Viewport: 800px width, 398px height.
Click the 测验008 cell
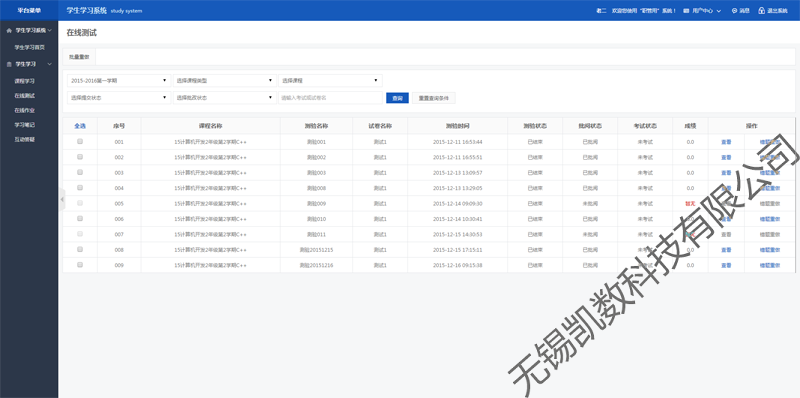coord(316,188)
